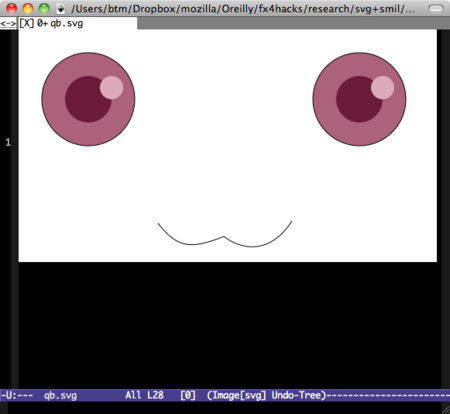Click the green zoom window button
This screenshot has width=450, height=414.
[44, 8]
